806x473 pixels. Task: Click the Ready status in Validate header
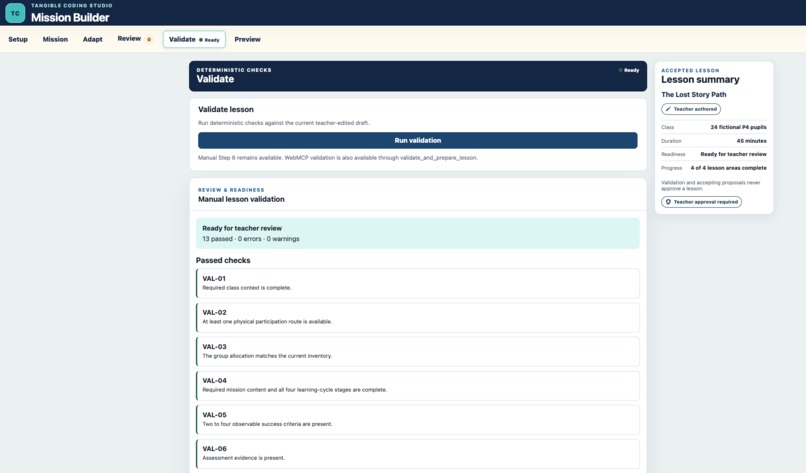[629, 70]
